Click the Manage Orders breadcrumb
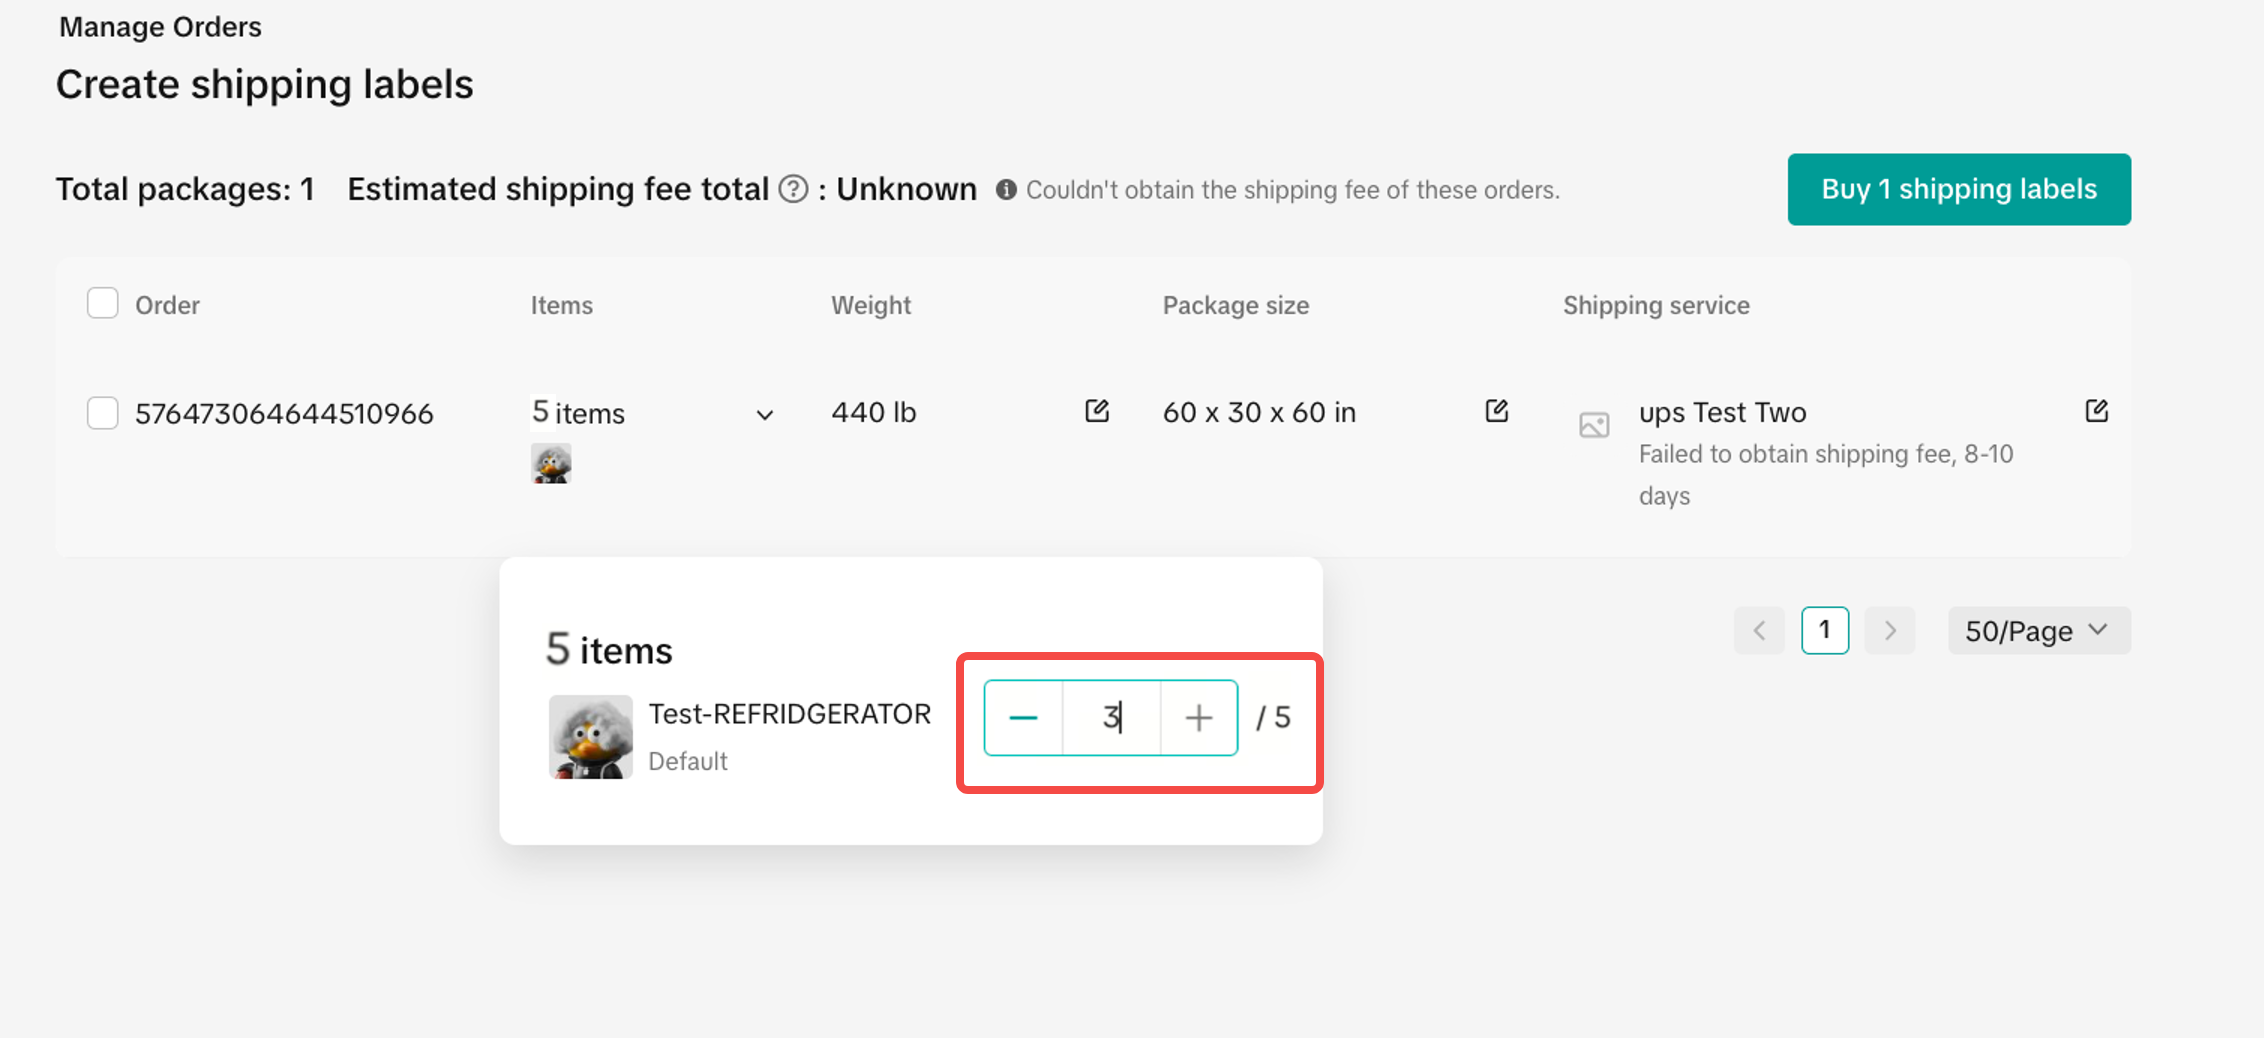 click(x=160, y=27)
